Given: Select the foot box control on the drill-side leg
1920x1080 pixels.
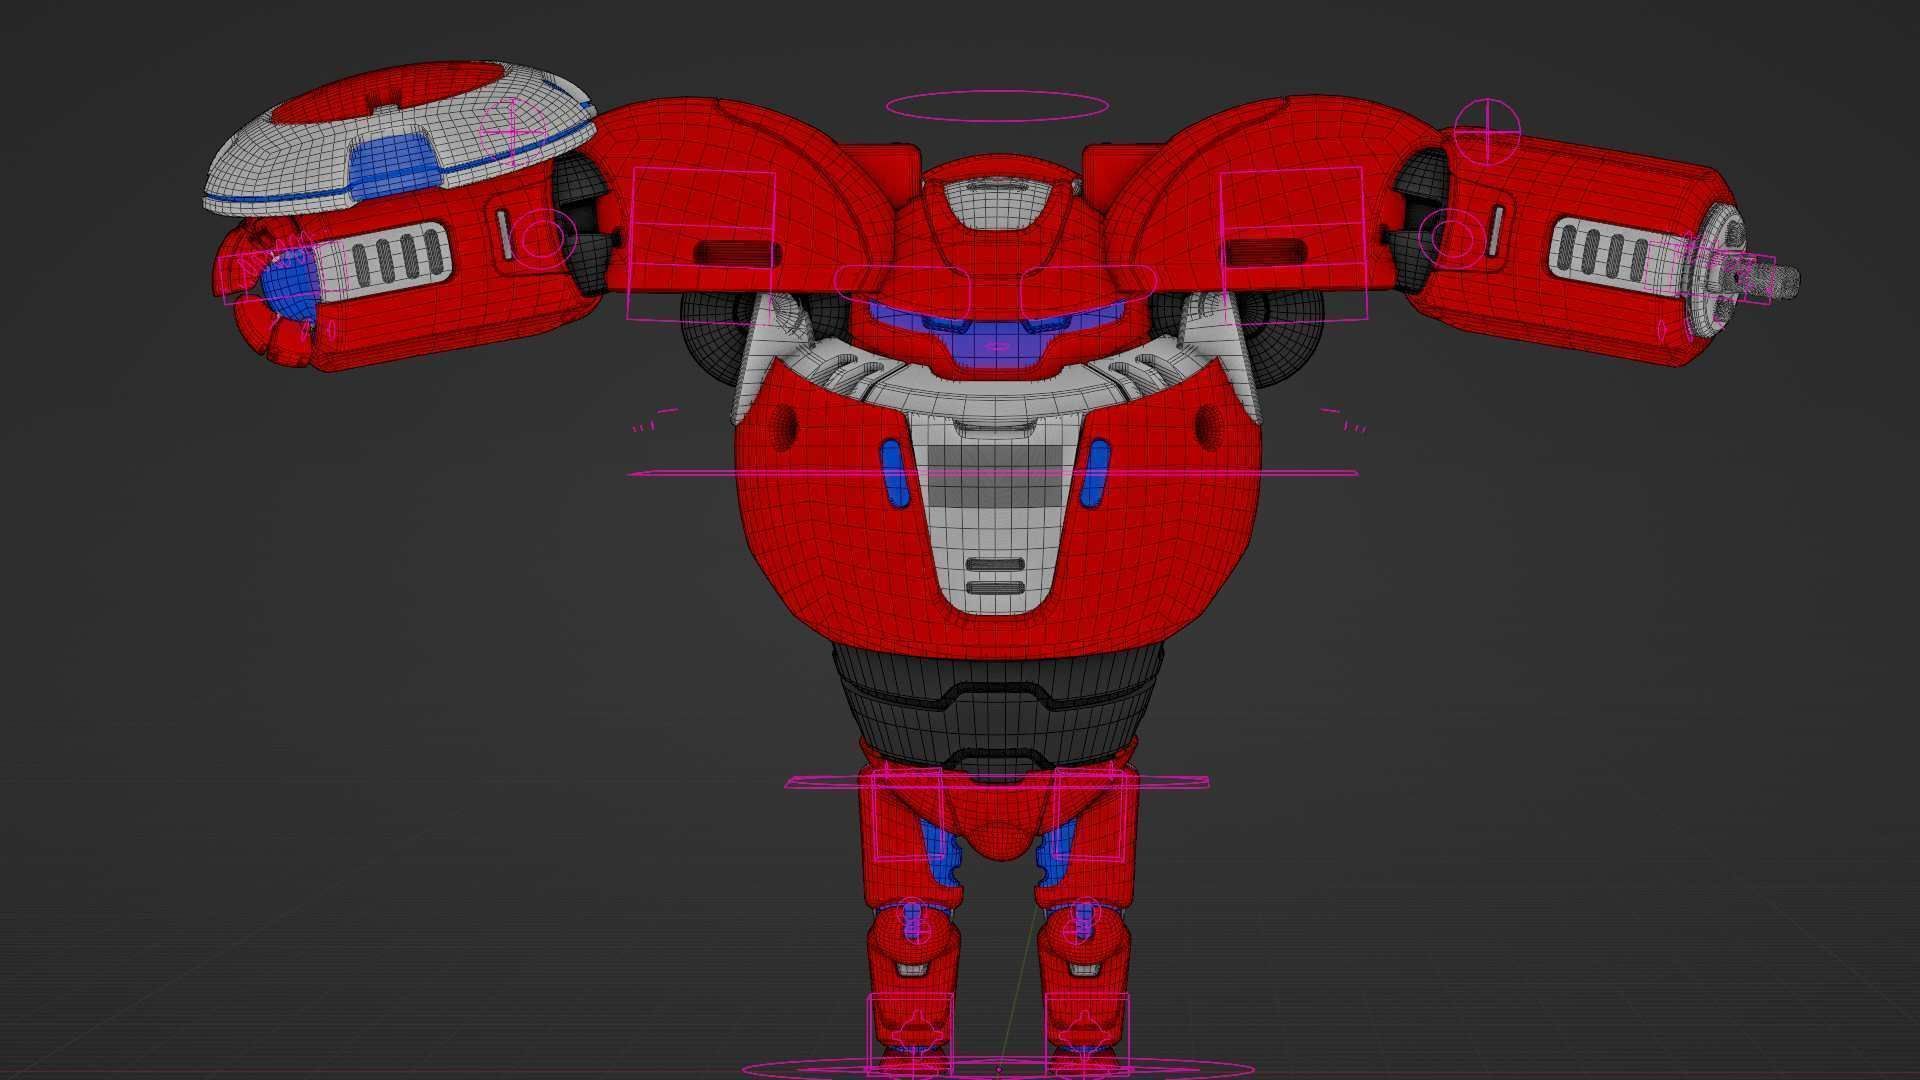Looking at the screenshot, I should point(1087,1034).
